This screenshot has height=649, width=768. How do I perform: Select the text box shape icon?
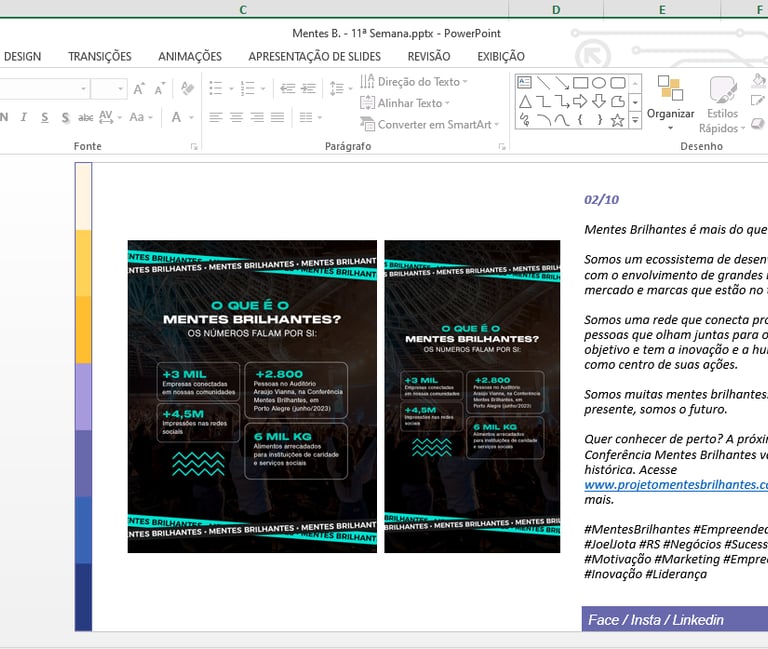[x=525, y=83]
